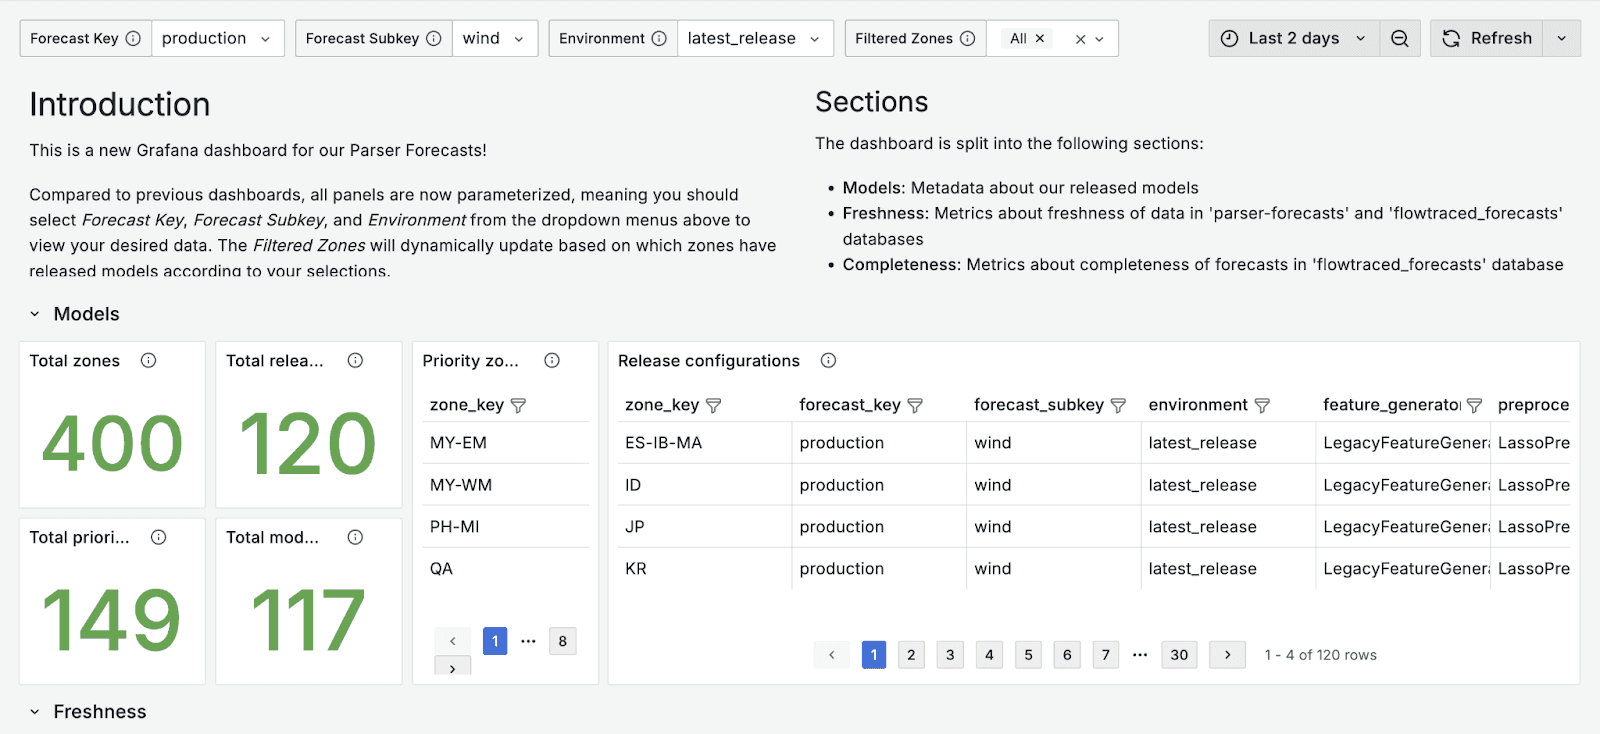Image resolution: width=1600 pixels, height=734 pixels.
Task: Click the Refresh button
Action: pyautogui.click(x=1487, y=38)
